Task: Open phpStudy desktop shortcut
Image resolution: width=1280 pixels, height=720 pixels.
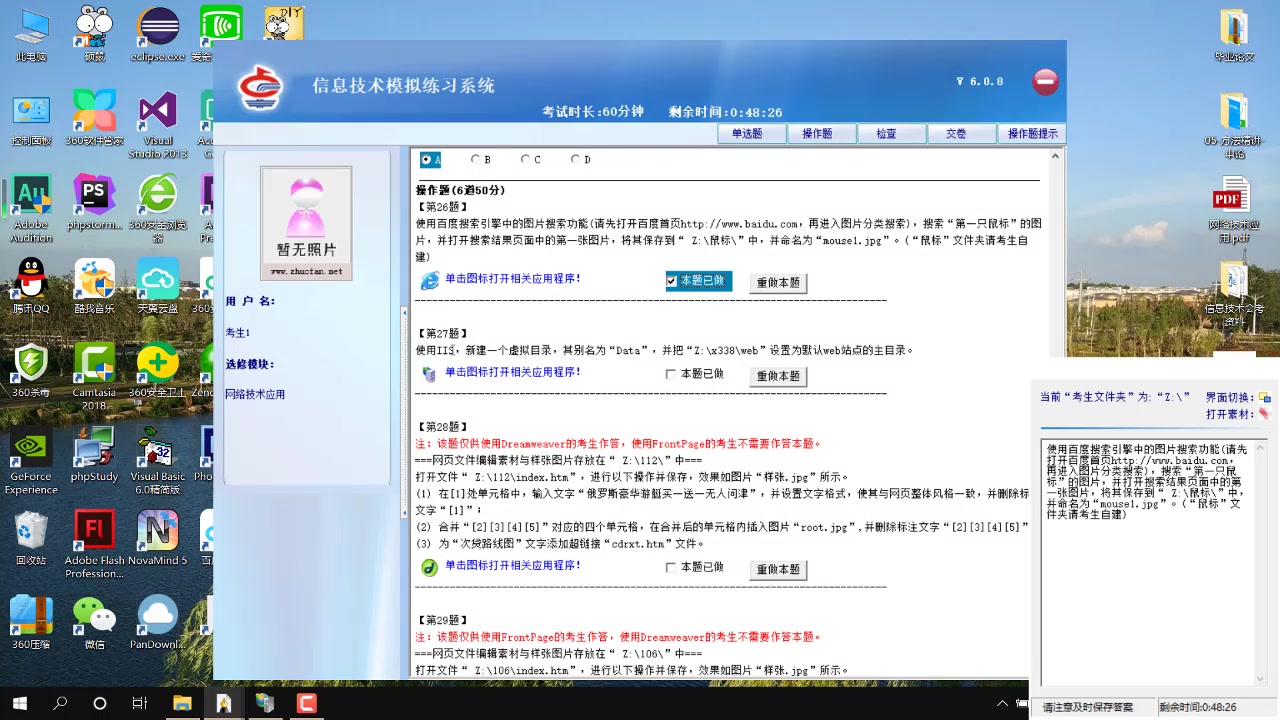Action: pyautogui.click(x=94, y=455)
